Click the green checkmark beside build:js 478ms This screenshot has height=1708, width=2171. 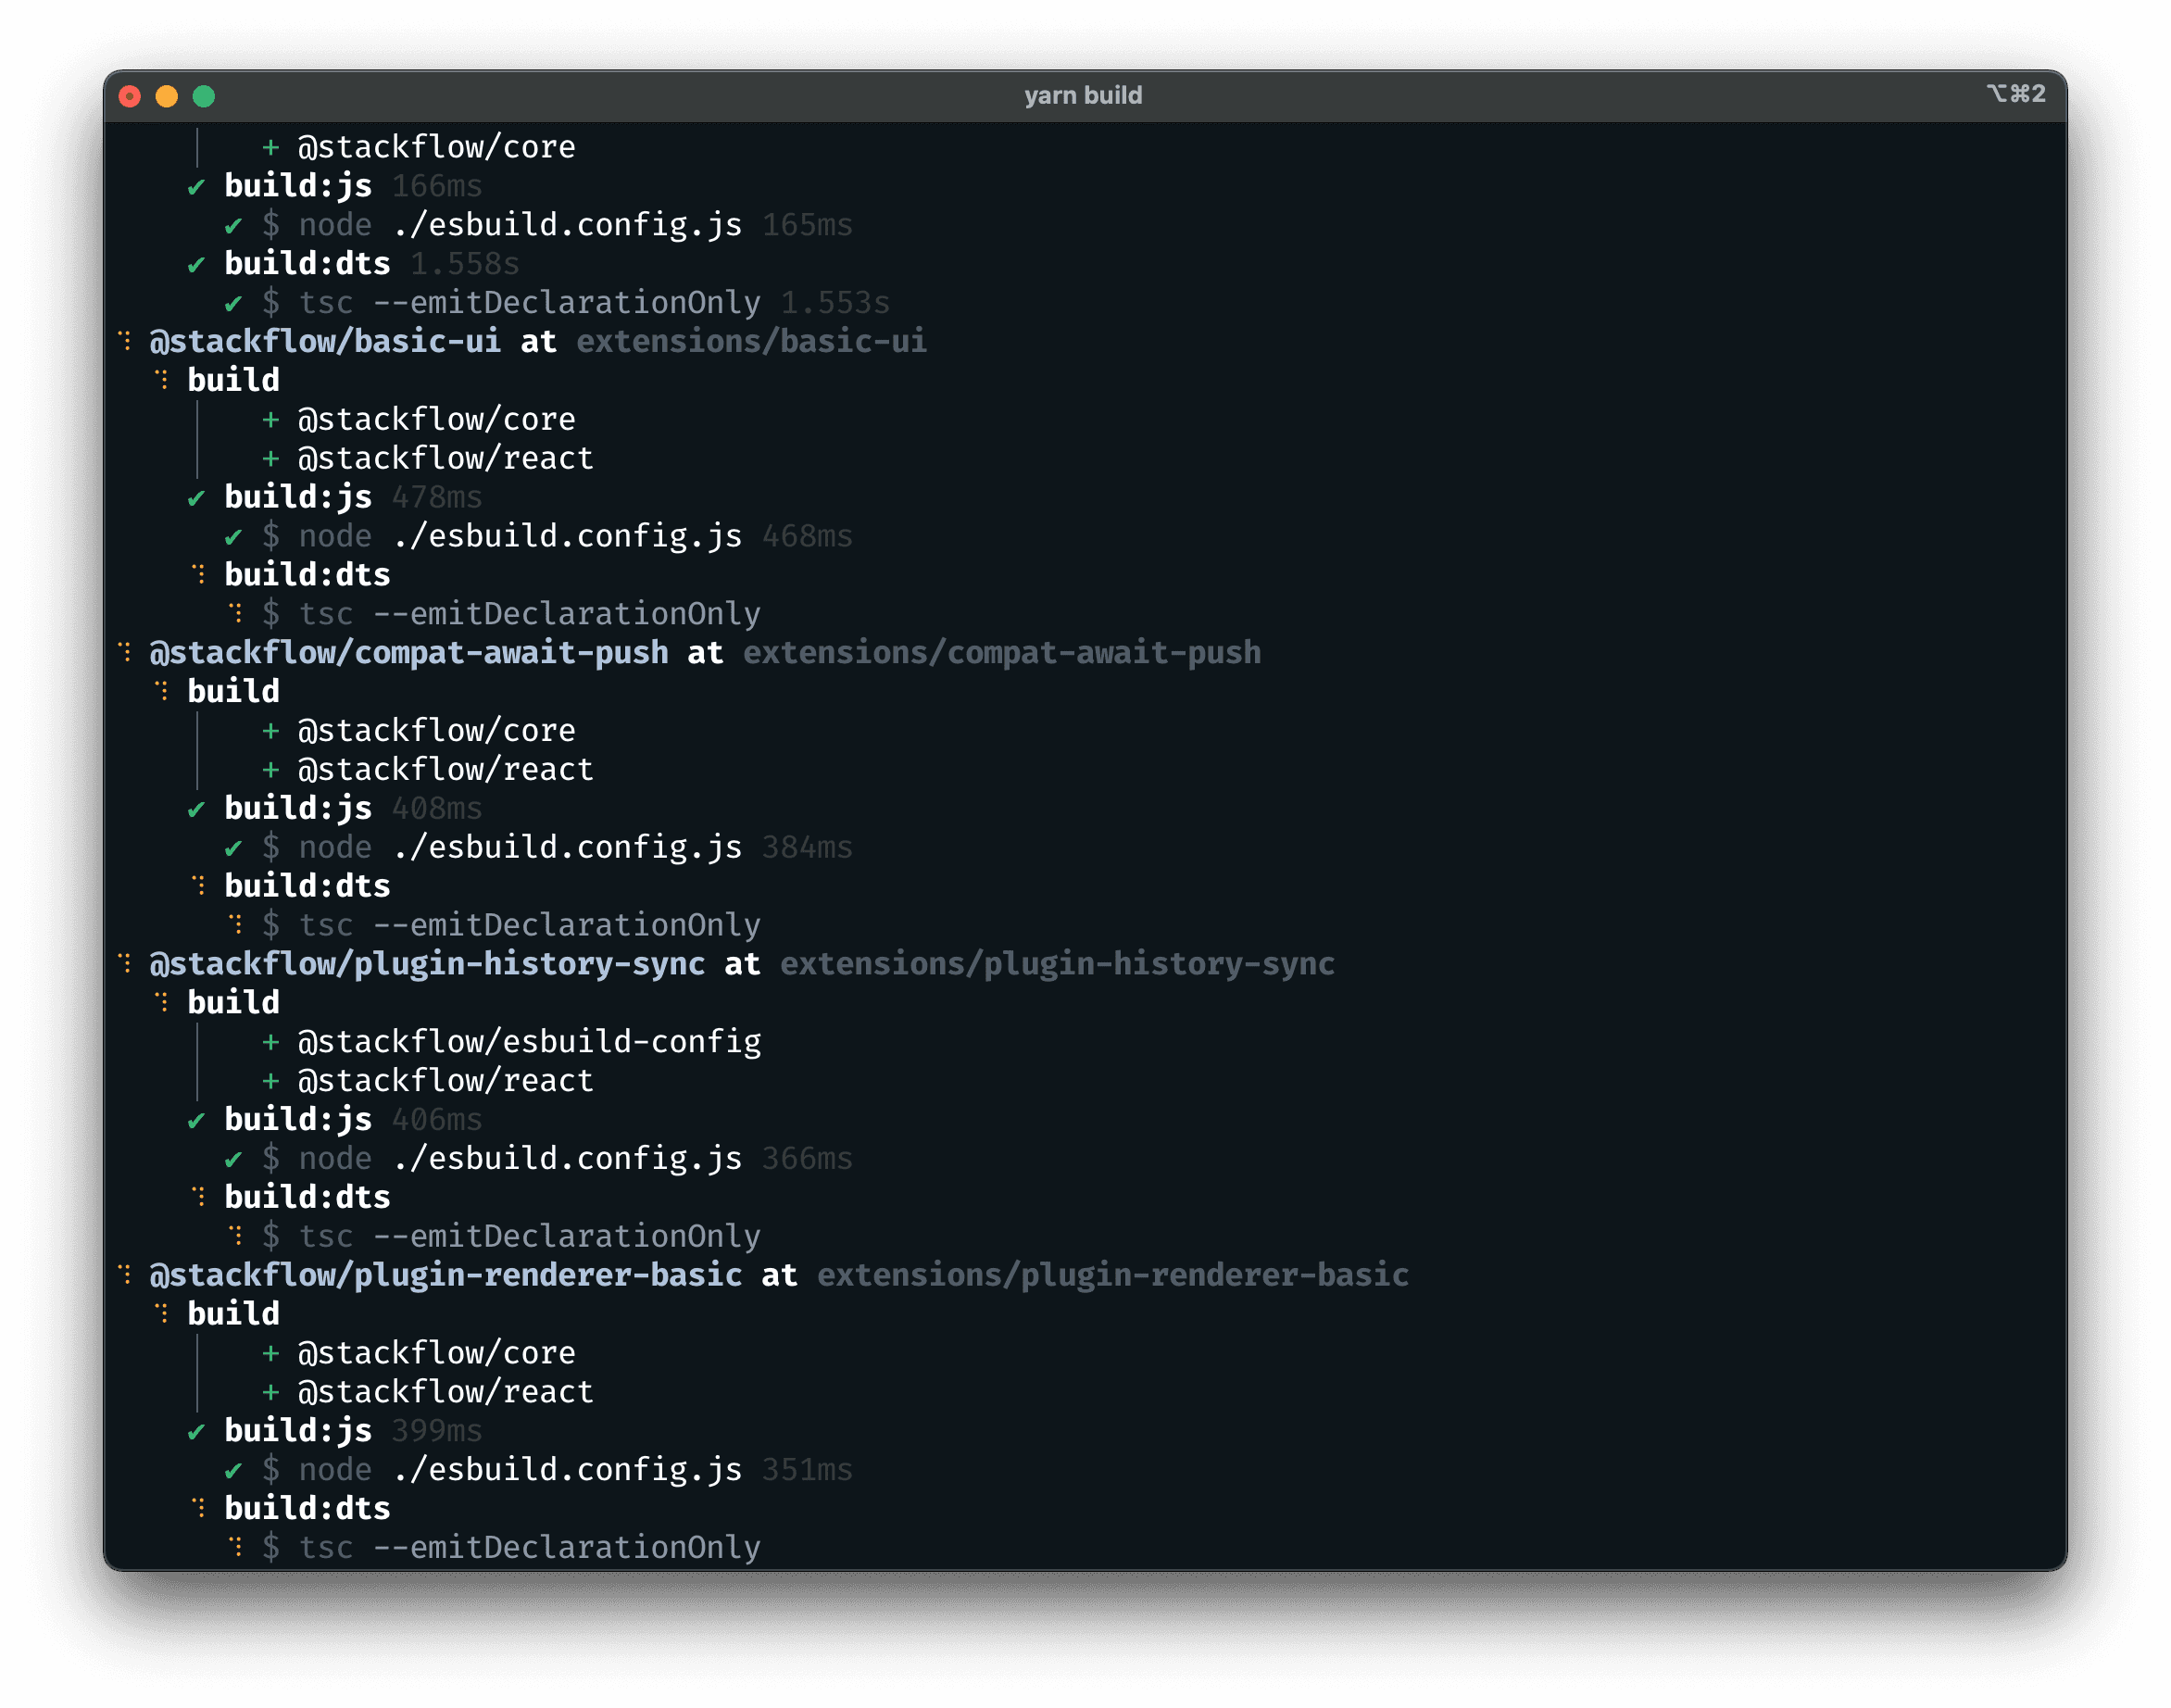pyautogui.click(x=196, y=498)
